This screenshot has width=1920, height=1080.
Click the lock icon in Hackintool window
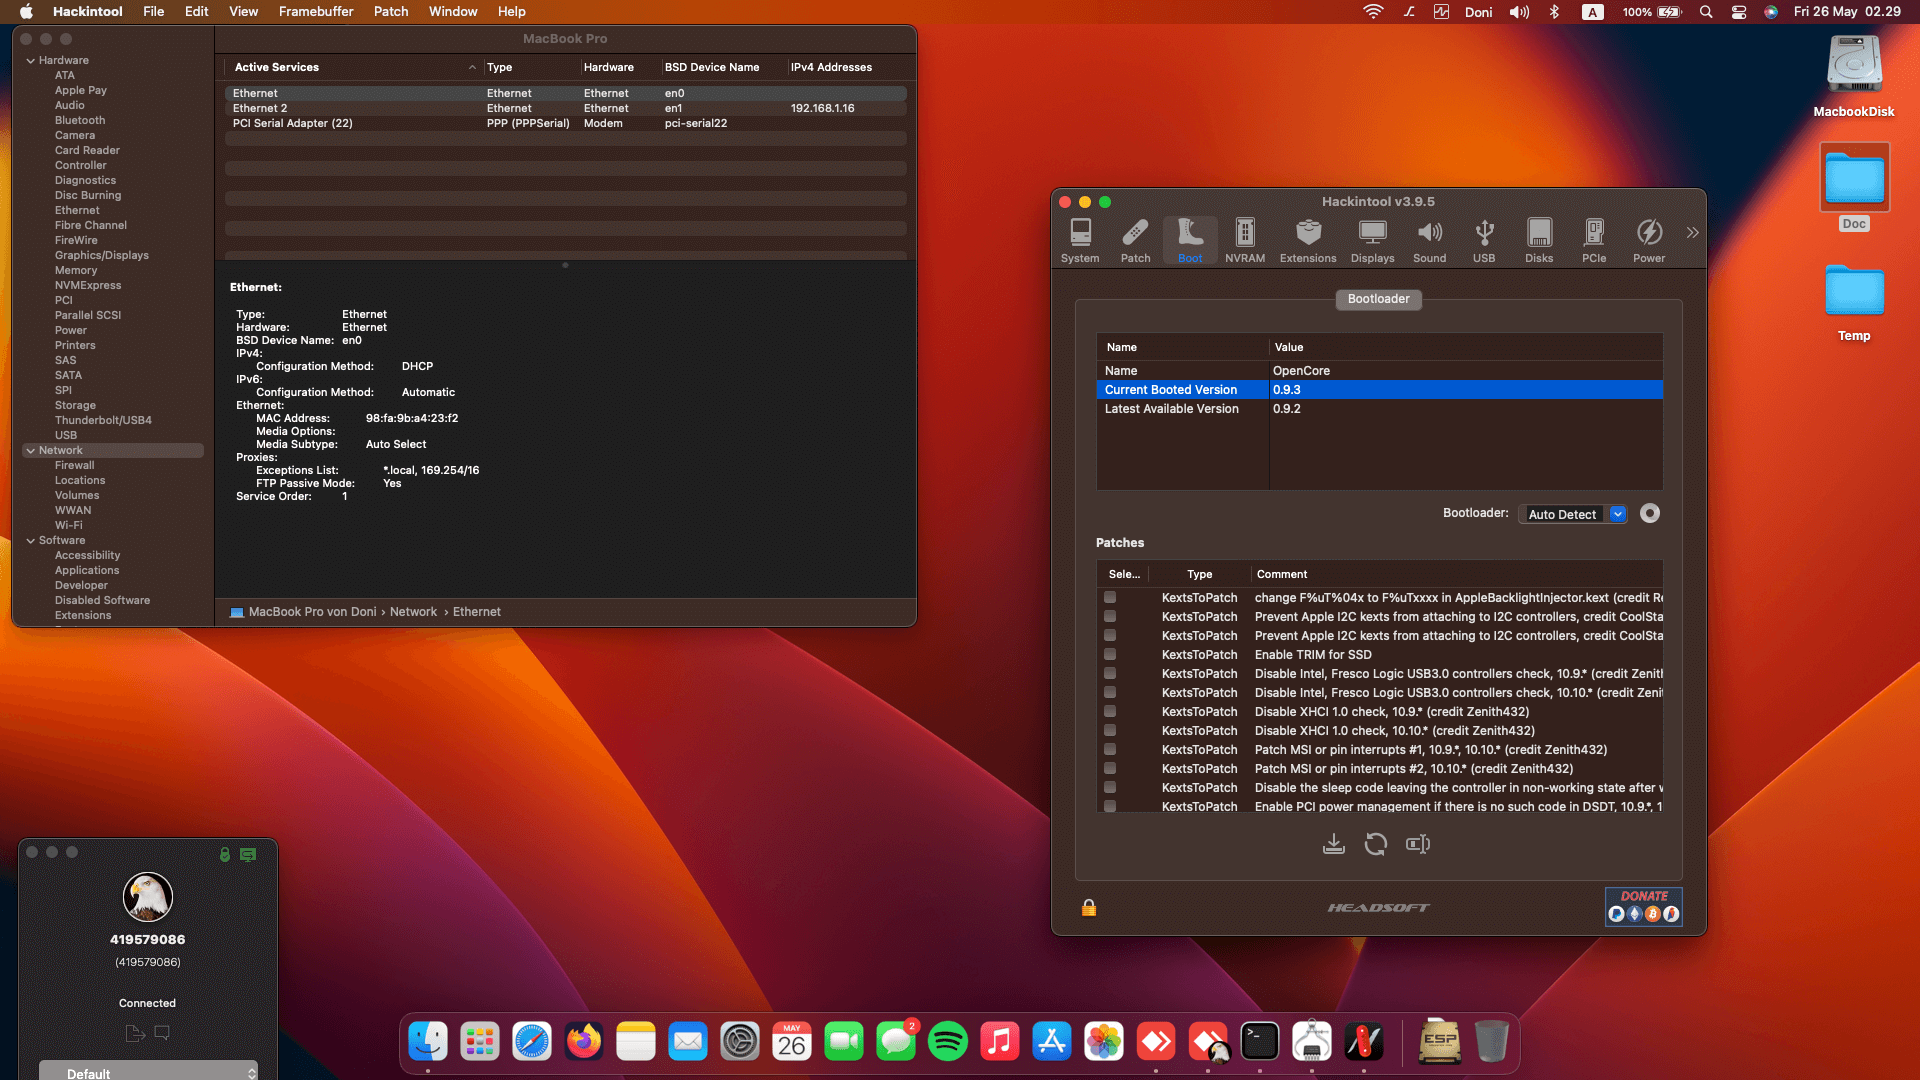click(x=1089, y=907)
